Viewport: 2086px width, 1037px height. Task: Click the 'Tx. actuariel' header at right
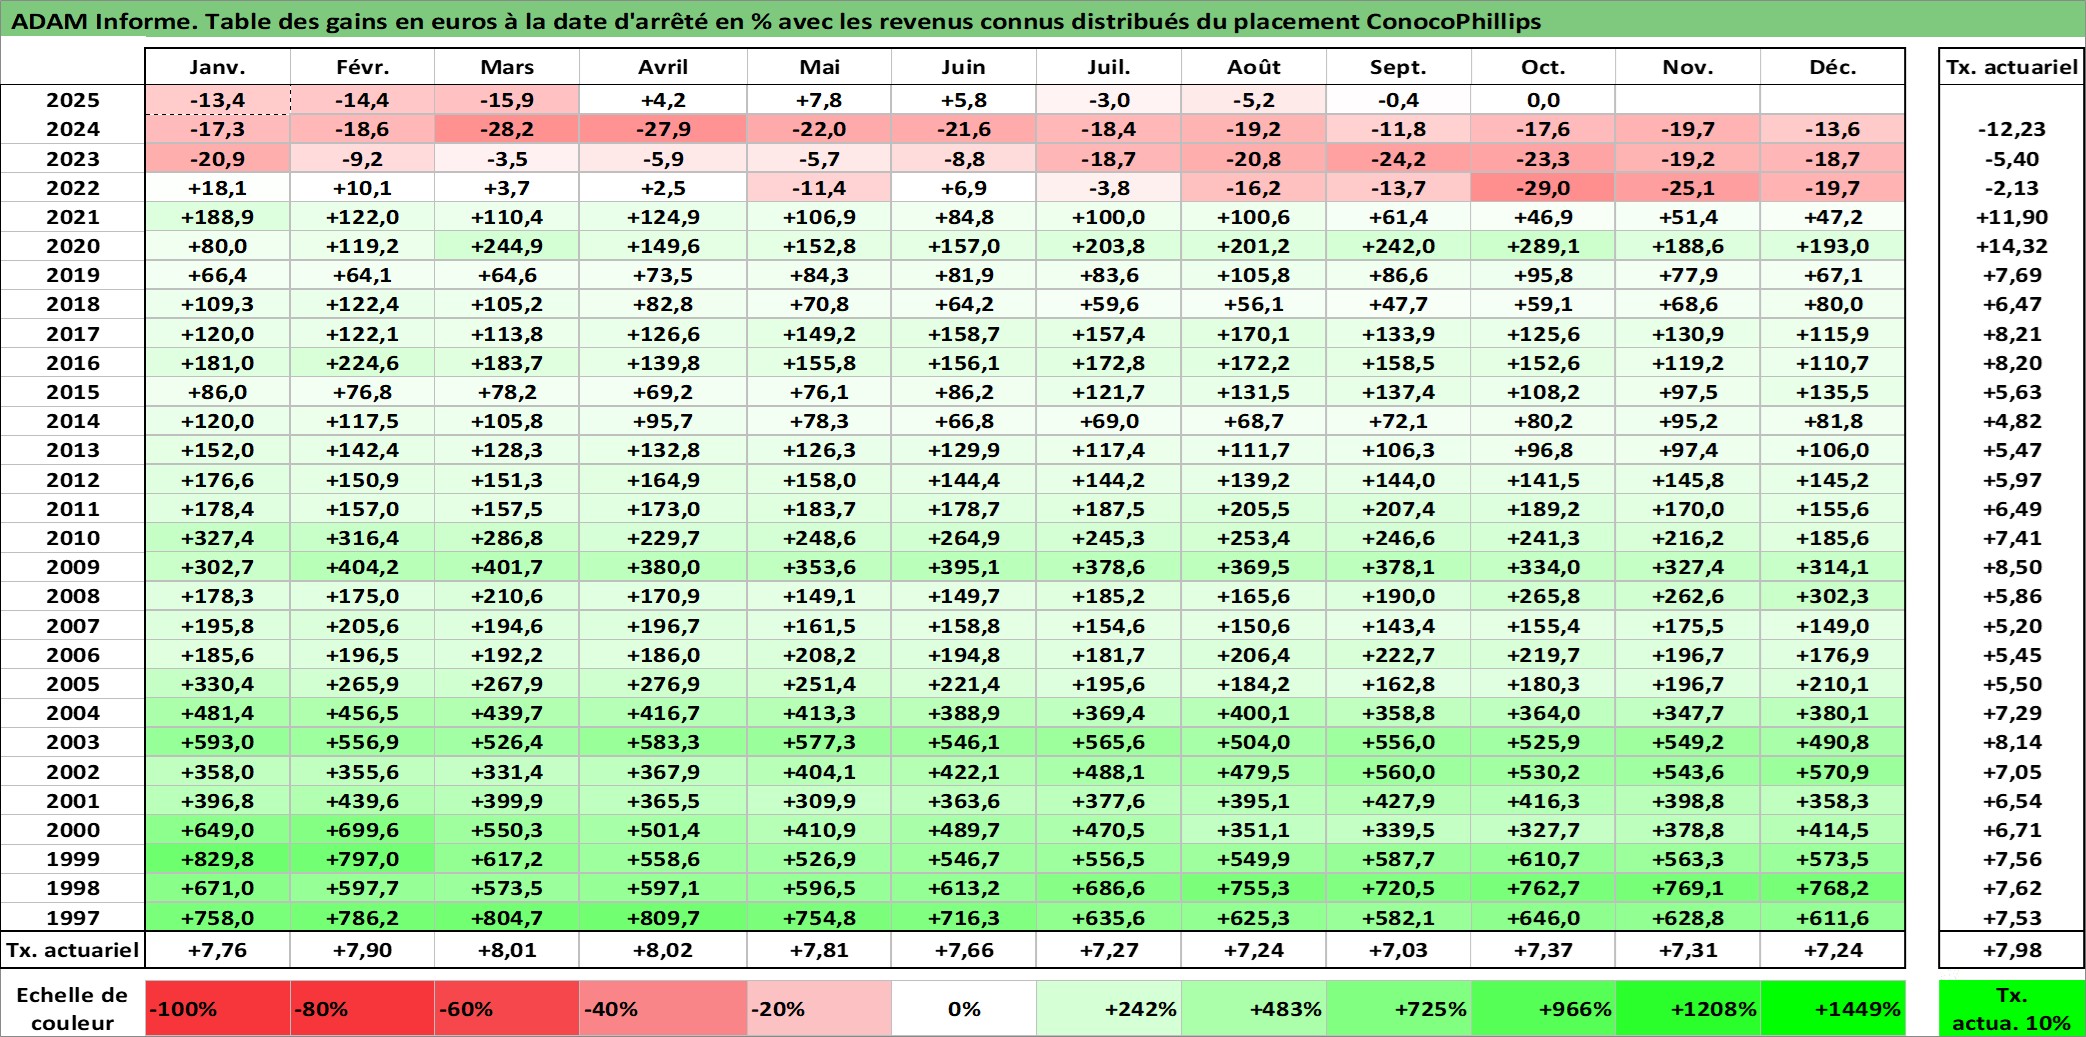point(2011,67)
